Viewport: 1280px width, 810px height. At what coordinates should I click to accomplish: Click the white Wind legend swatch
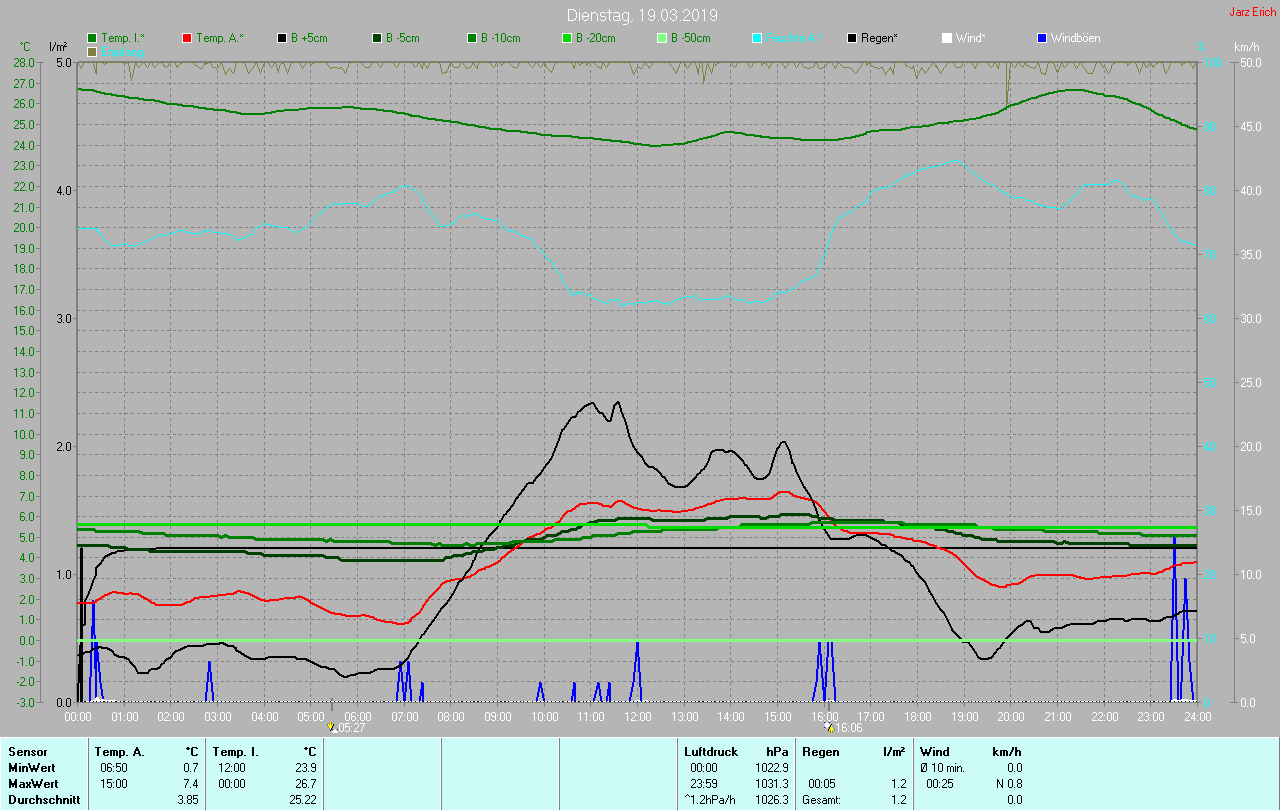click(947, 38)
